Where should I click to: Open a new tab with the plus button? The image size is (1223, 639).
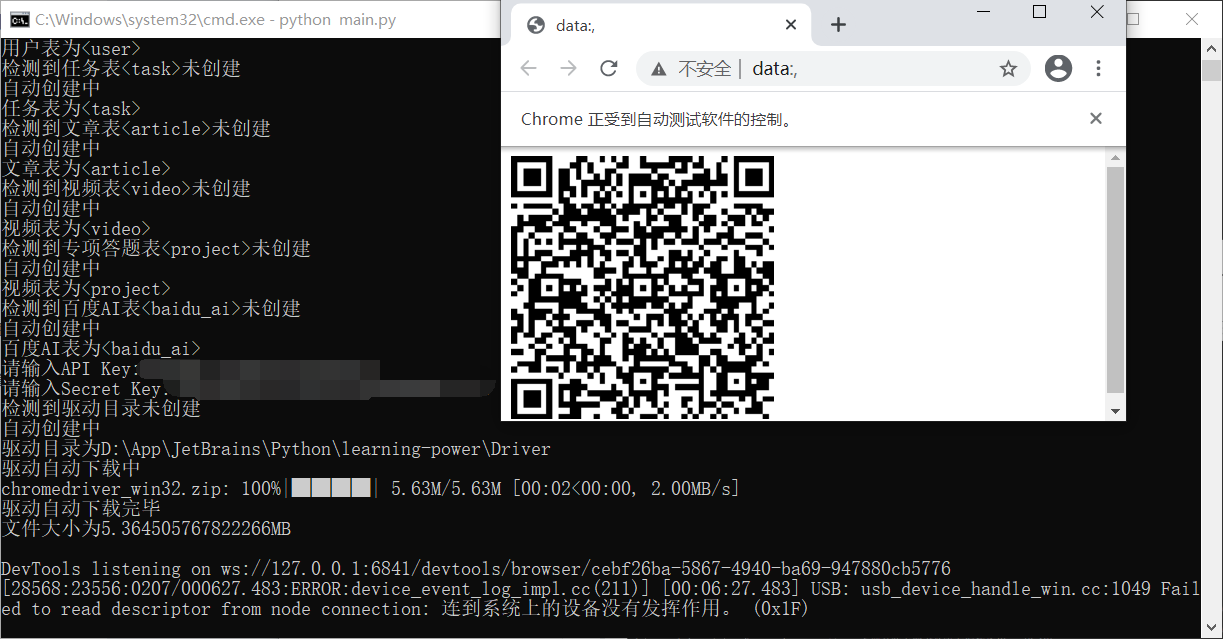pyautogui.click(x=839, y=25)
